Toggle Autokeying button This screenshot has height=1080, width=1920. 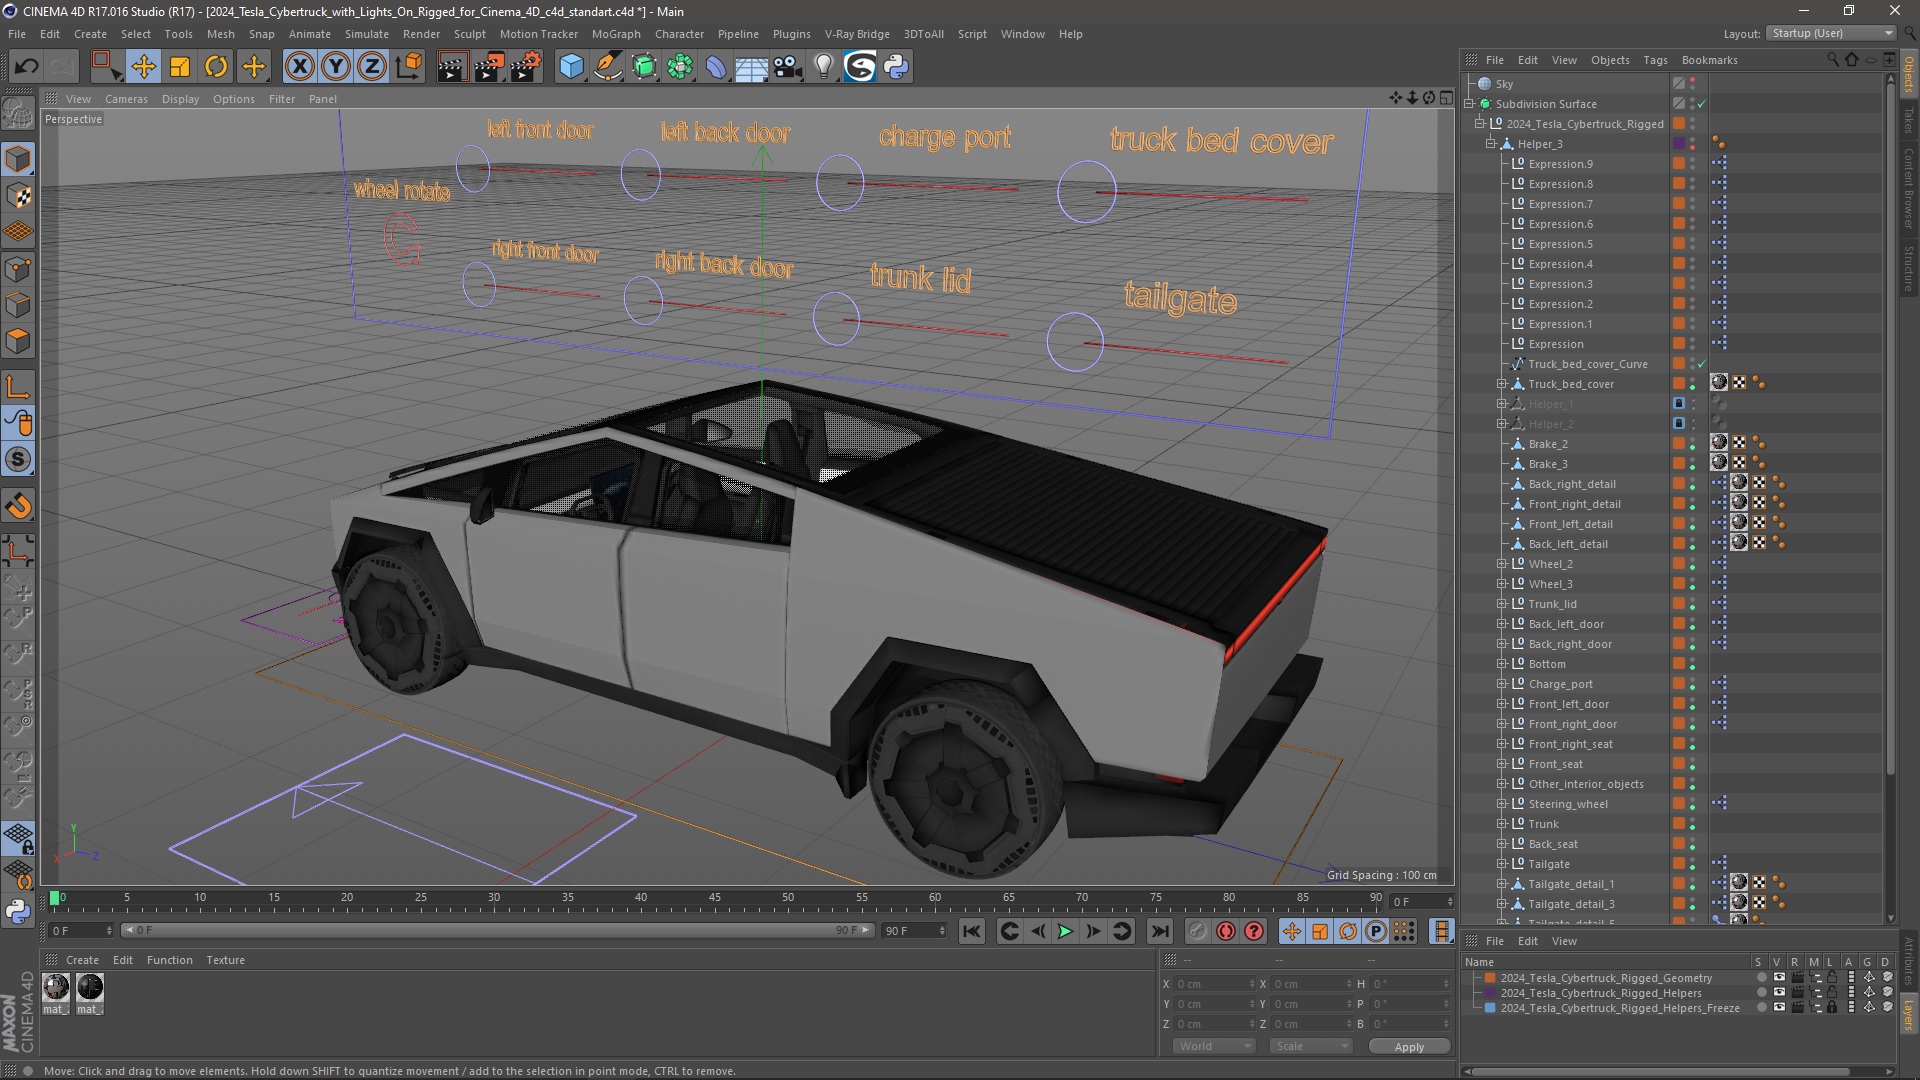(x=1226, y=932)
